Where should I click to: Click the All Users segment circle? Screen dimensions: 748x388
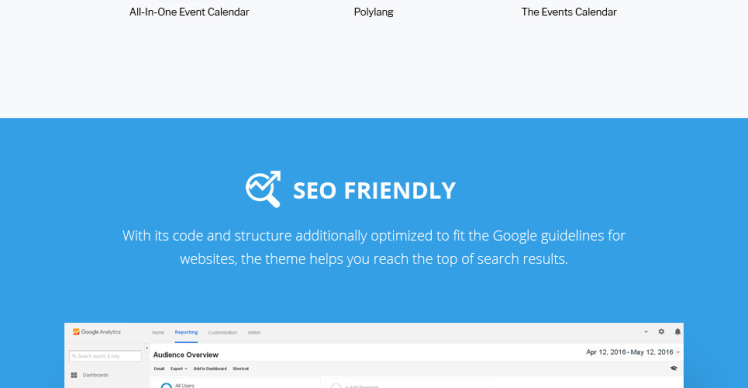tap(166, 386)
